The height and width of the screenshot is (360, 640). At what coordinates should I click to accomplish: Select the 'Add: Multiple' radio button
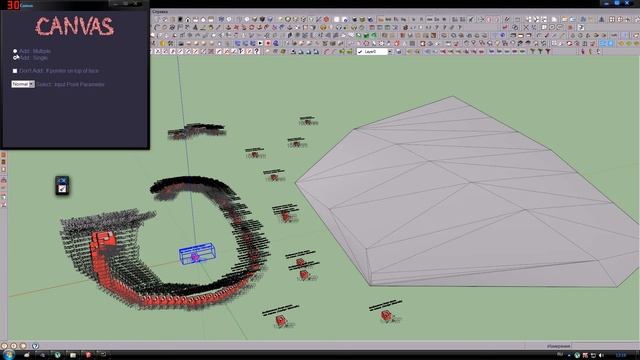[15, 51]
